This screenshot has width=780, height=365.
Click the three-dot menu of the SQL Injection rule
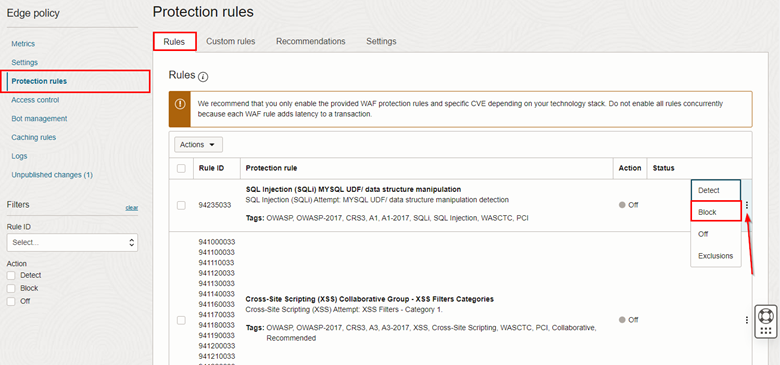point(747,205)
